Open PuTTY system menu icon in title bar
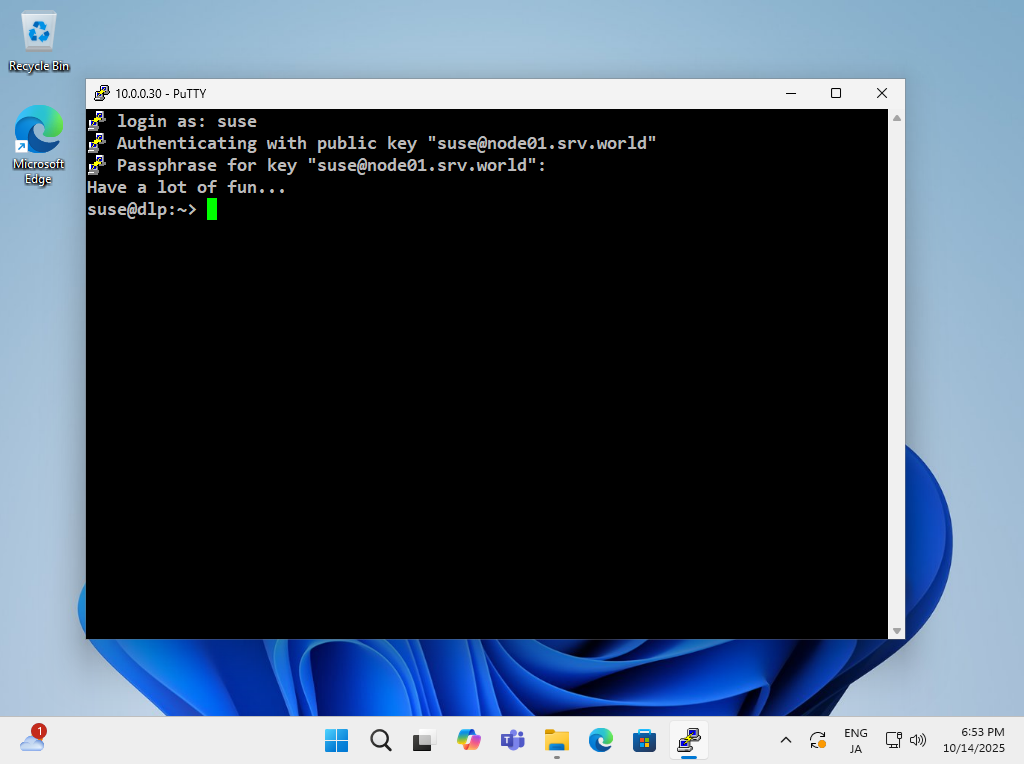The height and width of the screenshot is (764, 1024). (x=102, y=93)
